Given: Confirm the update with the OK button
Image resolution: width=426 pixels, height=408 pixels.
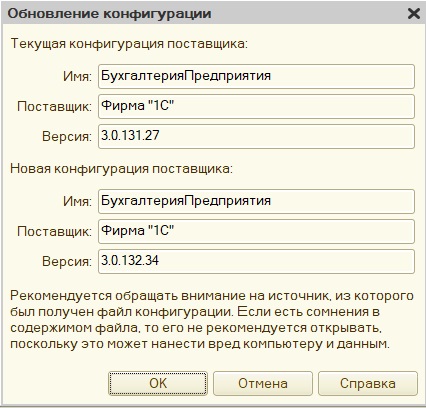Looking at the screenshot, I should [x=158, y=383].
